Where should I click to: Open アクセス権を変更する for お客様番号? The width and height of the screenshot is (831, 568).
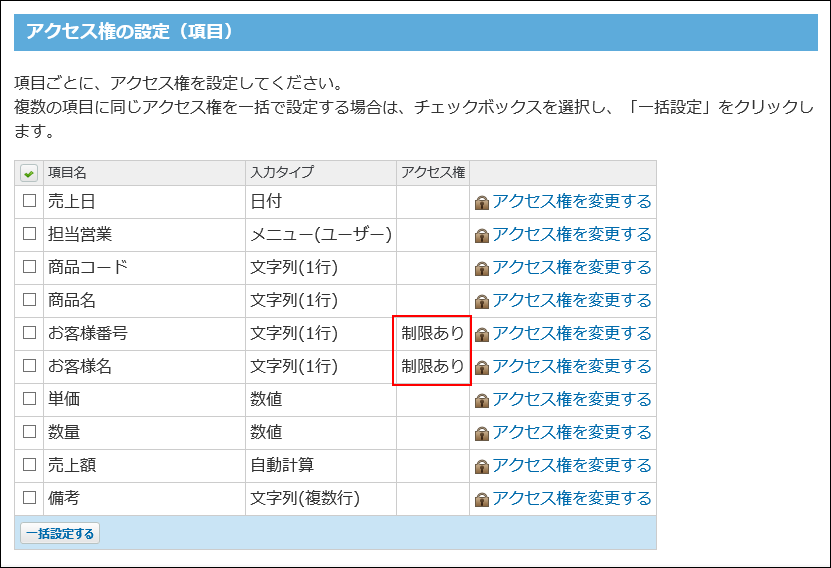(x=572, y=333)
